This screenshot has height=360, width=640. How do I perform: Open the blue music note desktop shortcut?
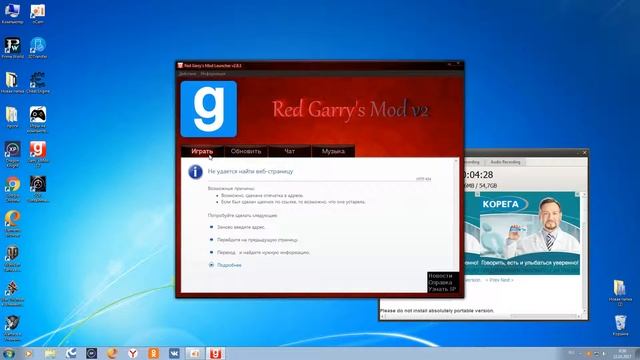(x=38, y=48)
